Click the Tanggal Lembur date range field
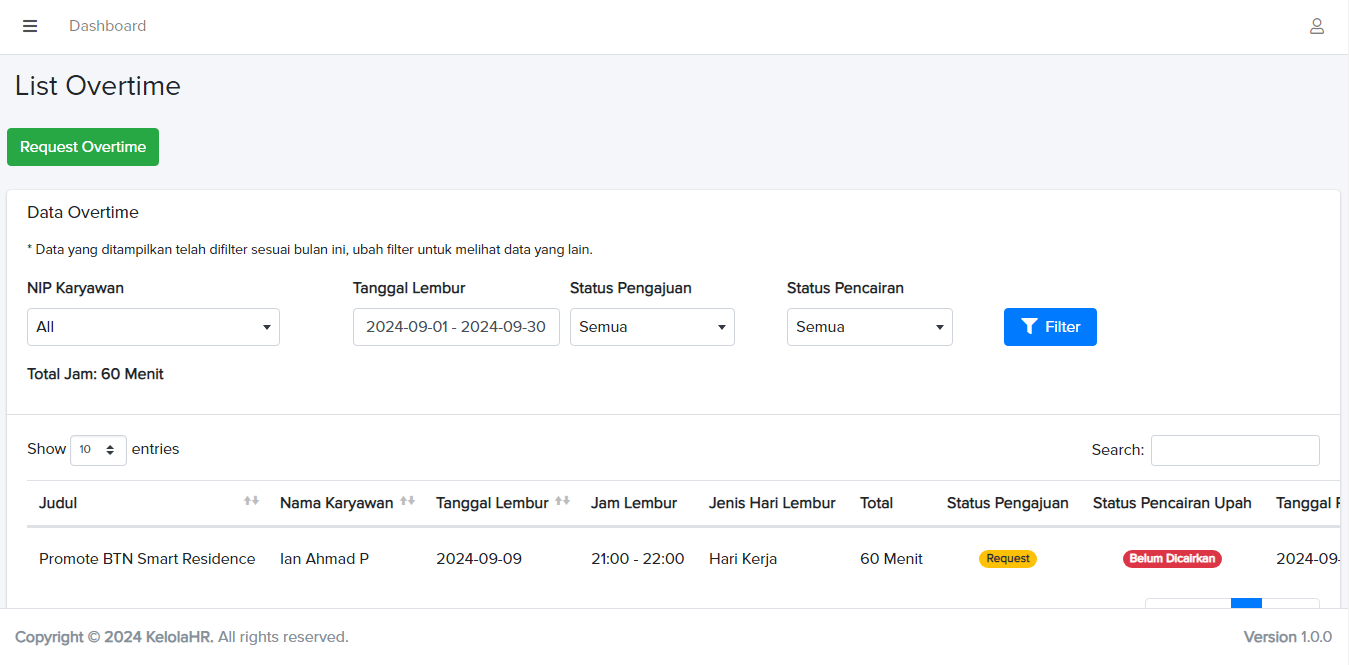Screen dimensions: 1349x665 tap(456, 327)
